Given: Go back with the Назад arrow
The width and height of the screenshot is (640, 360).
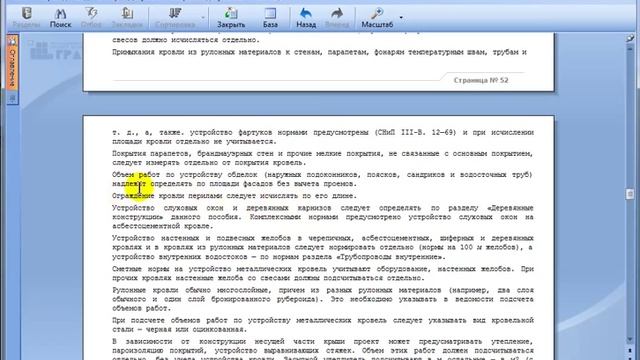Looking at the screenshot, I should pyautogui.click(x=306, y=18).
